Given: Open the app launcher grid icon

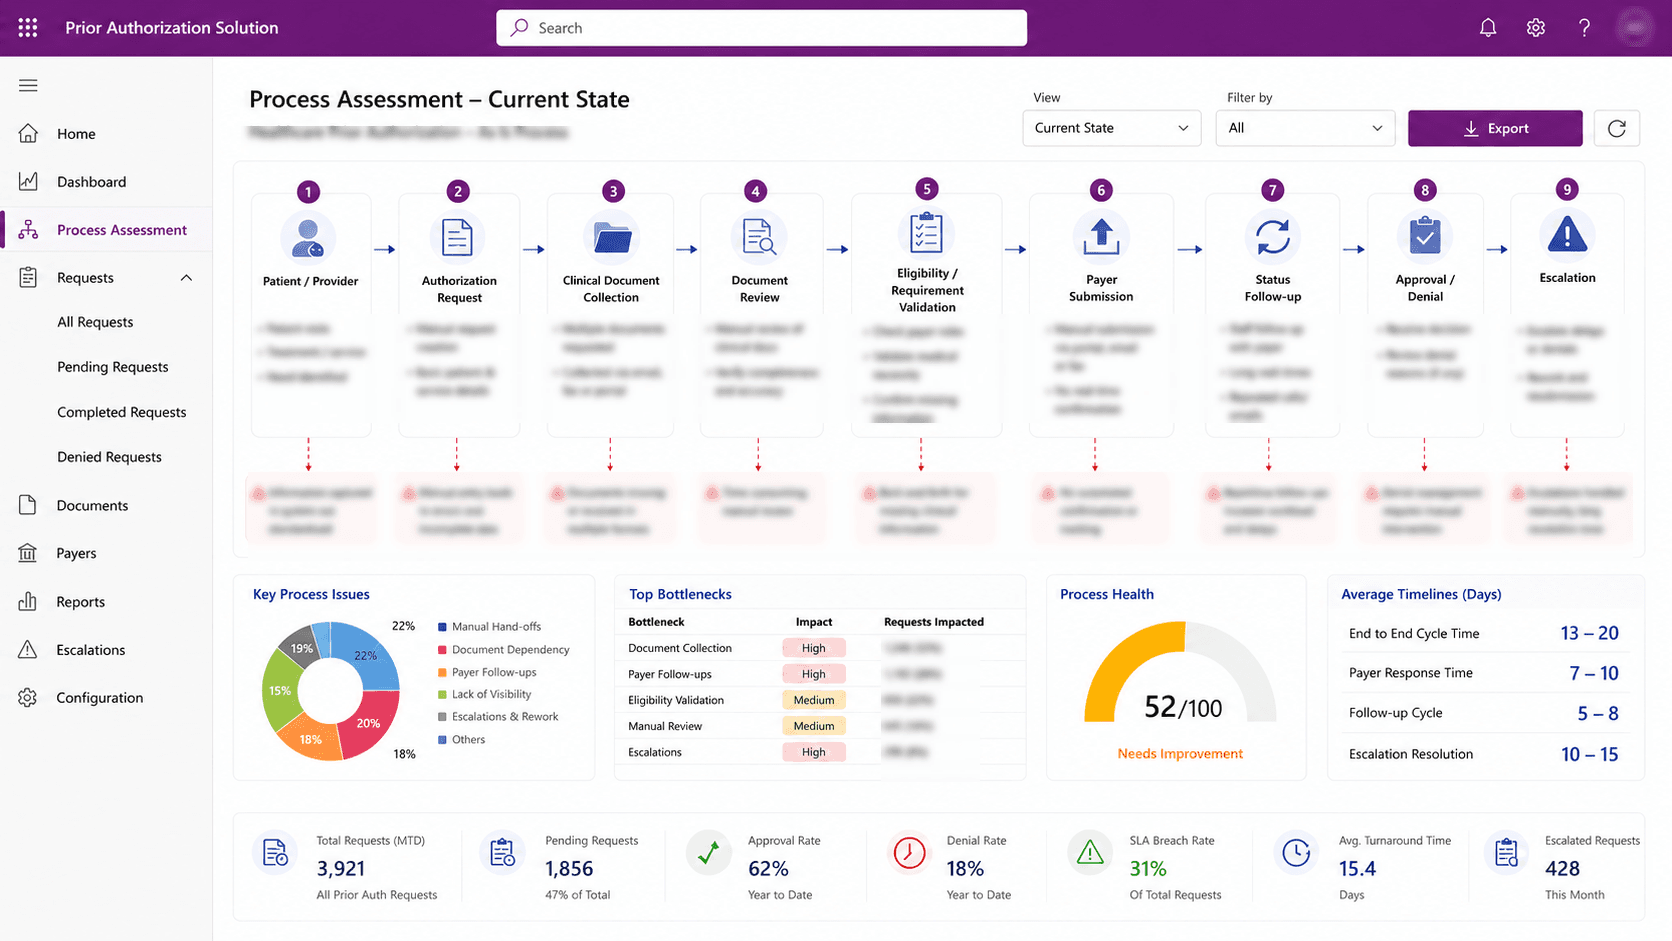Looking at the screenshot, I should click(28, 28).
